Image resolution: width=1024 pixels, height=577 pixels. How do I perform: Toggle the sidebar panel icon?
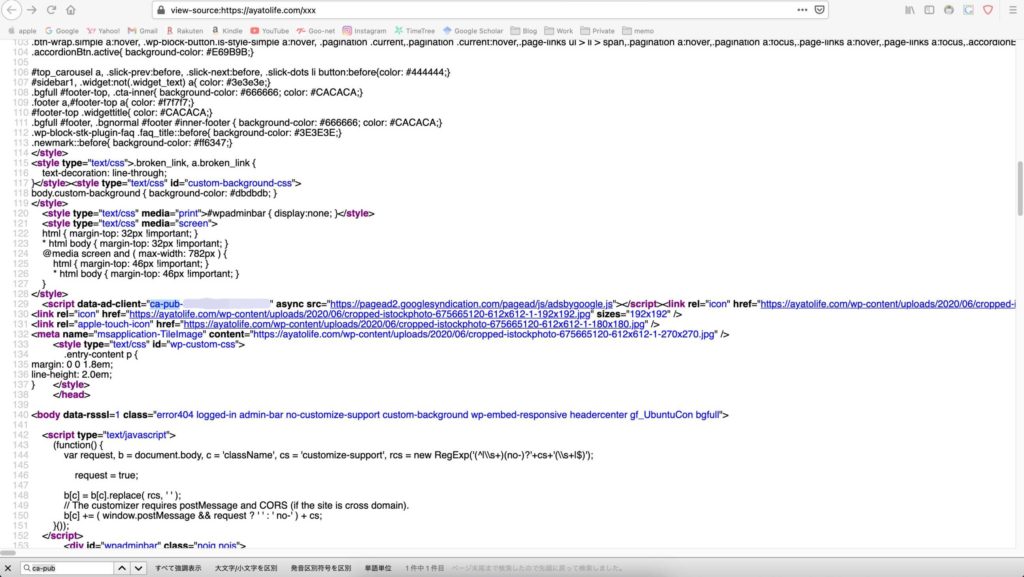[x=929, y=10]
